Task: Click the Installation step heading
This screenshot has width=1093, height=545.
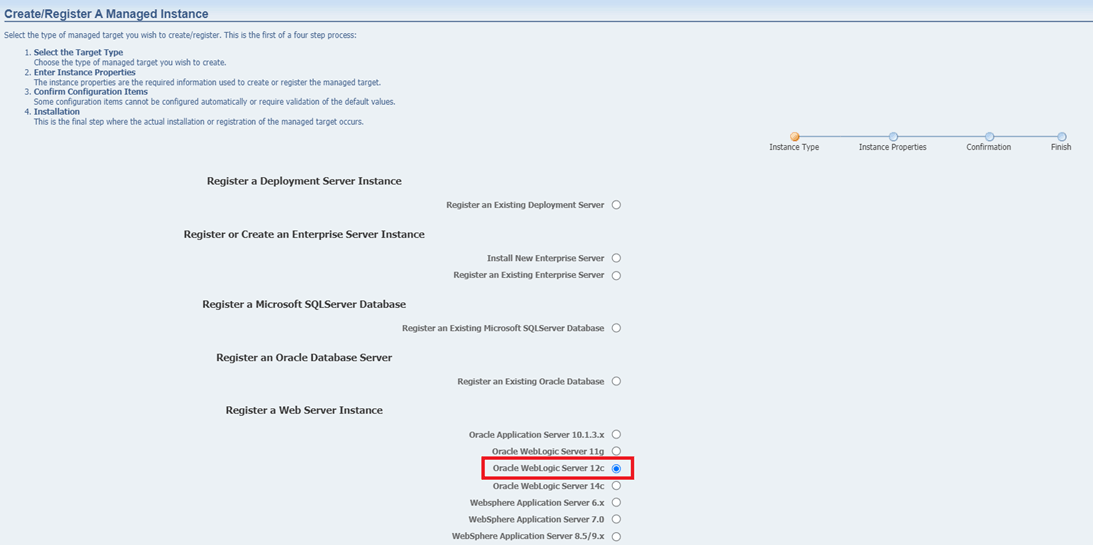Action: click(x=56, y=111)
